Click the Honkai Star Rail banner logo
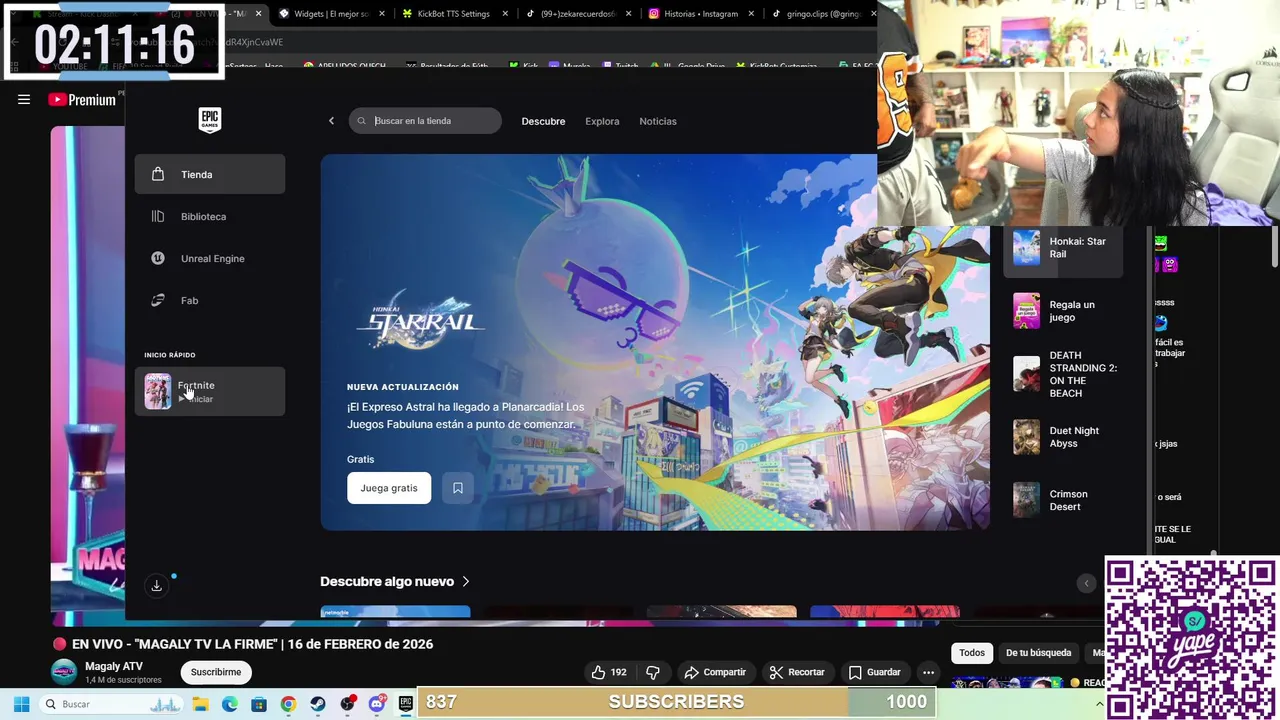 coord(421,323)
